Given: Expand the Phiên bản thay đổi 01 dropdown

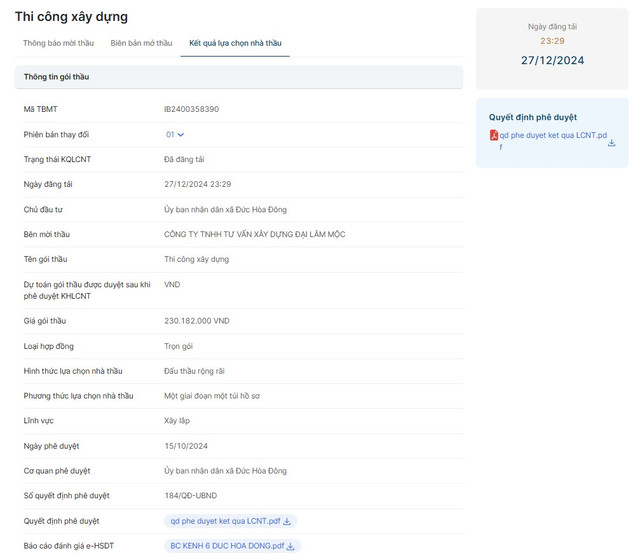Looking at the screenshot, I should click(x=175, y=134).
